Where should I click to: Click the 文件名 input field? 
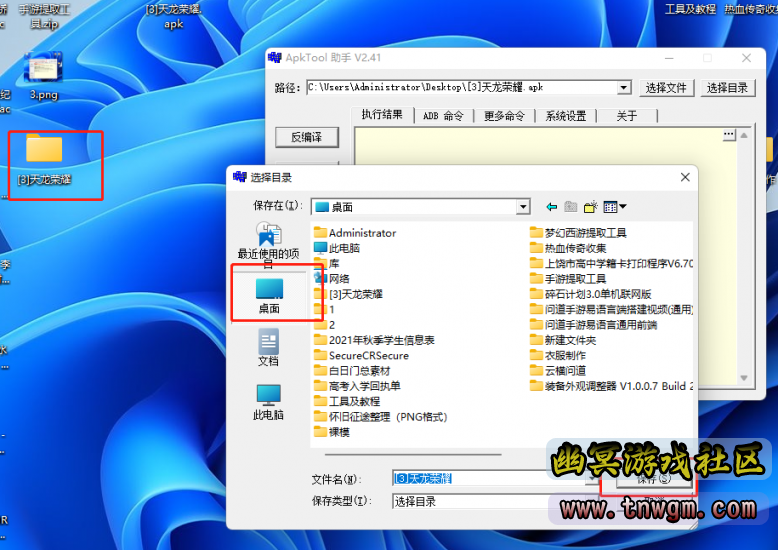[491, 479]
